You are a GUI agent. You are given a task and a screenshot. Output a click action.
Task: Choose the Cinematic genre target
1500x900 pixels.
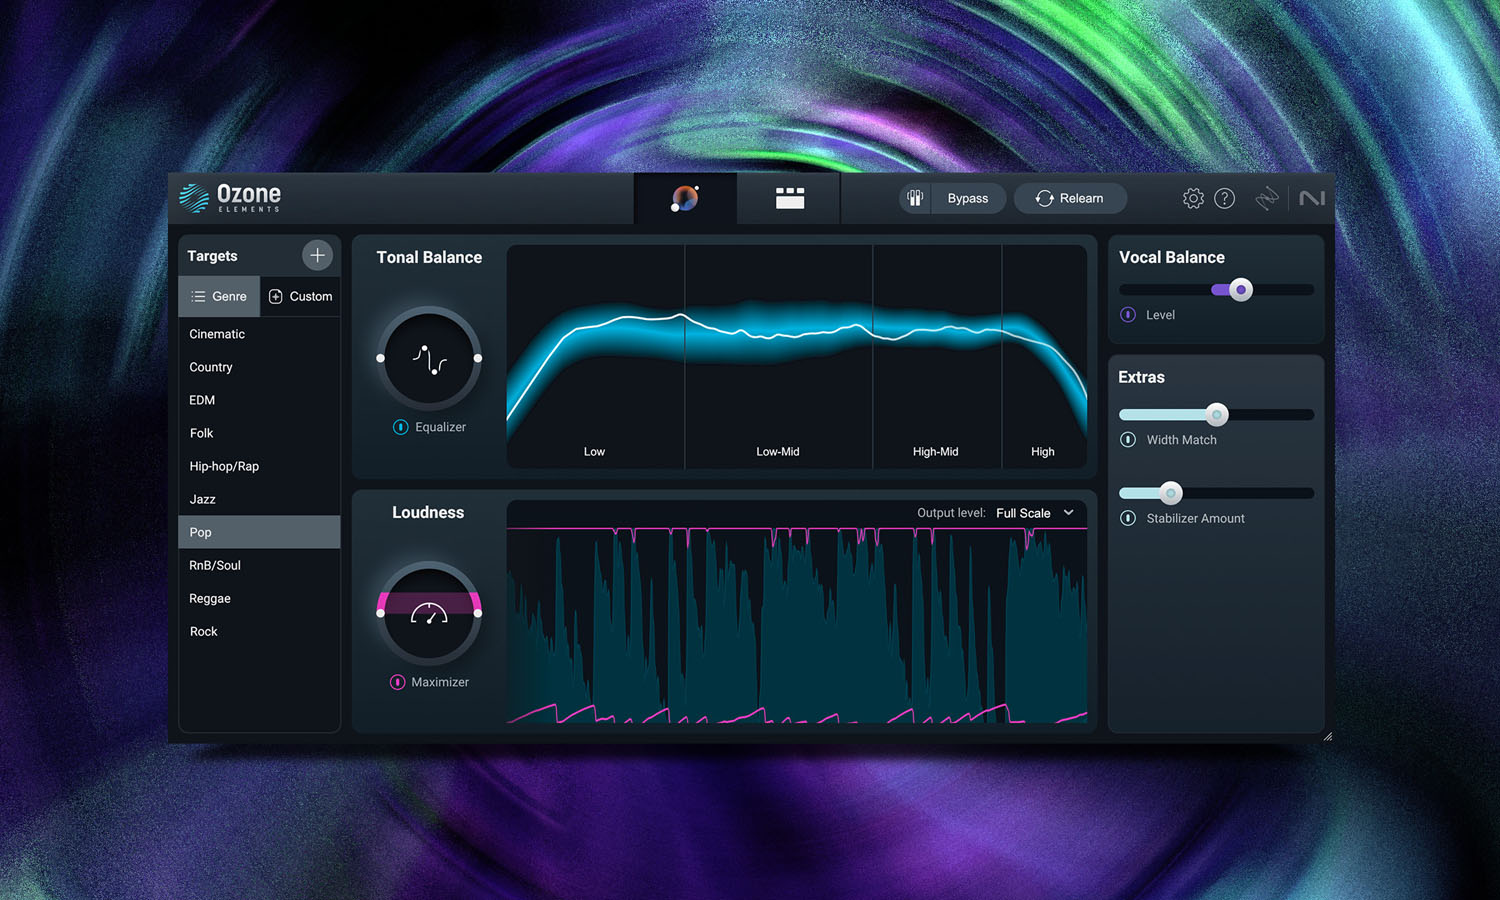[x=259, y=334]
